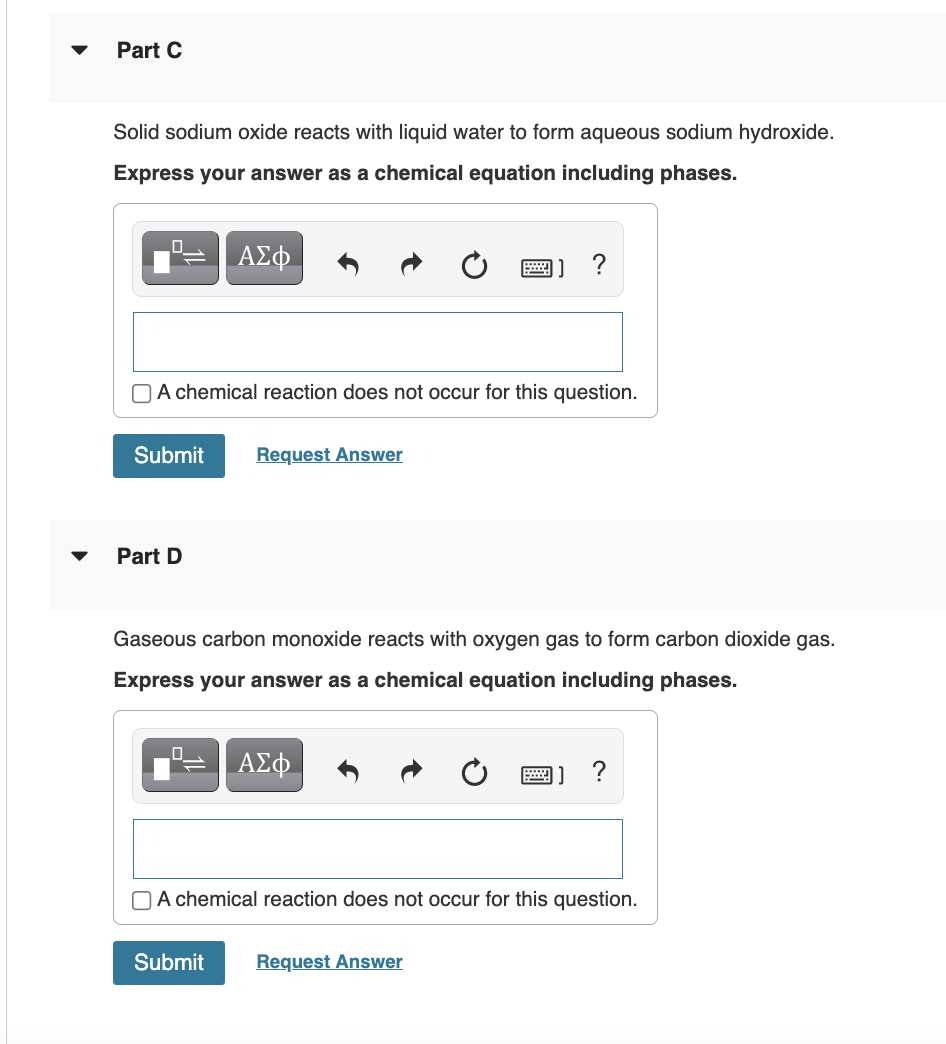Reset the Part D answer field
Viewport: 946px width, 1044px height.
[474, 772]
